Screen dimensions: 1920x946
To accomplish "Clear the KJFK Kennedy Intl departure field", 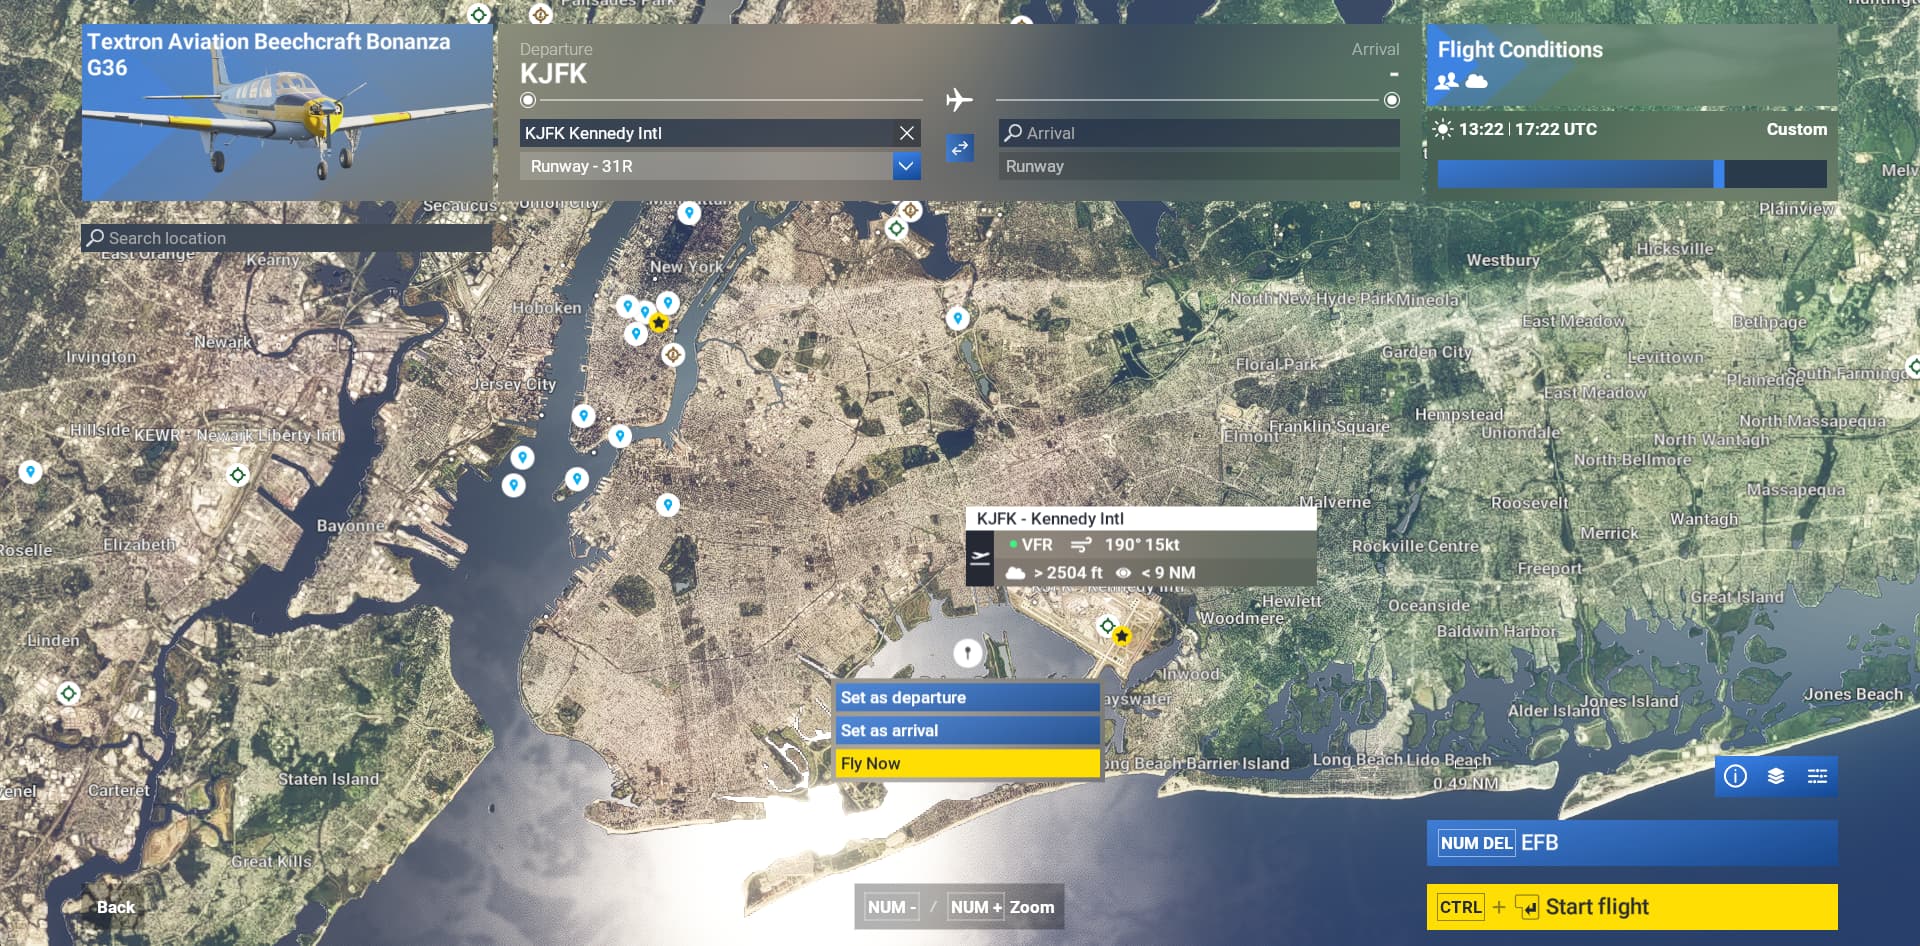I will pos(906,133).
